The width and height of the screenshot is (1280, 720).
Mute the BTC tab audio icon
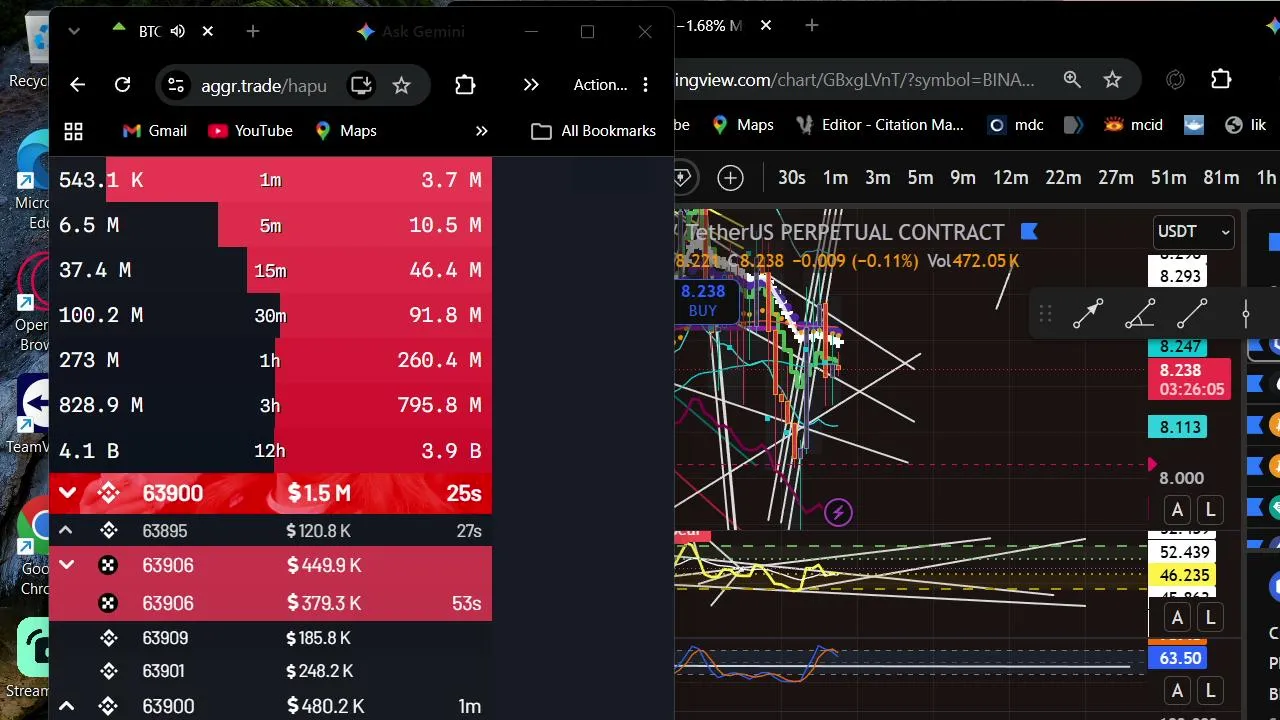(x=178, y=32)
